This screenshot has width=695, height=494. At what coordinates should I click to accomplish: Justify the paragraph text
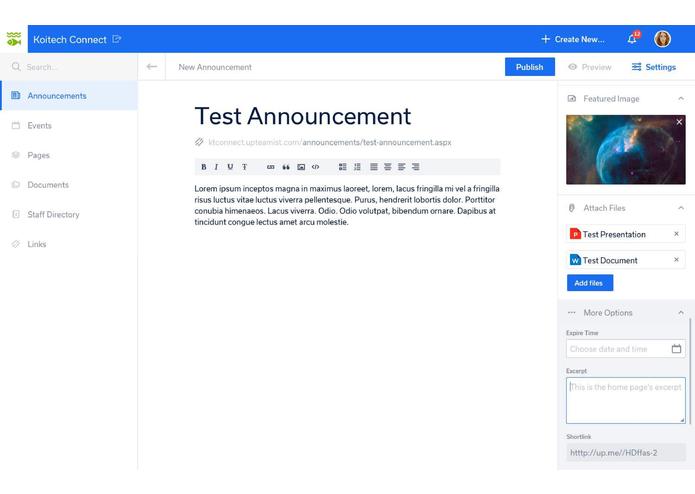pos(374,167)
